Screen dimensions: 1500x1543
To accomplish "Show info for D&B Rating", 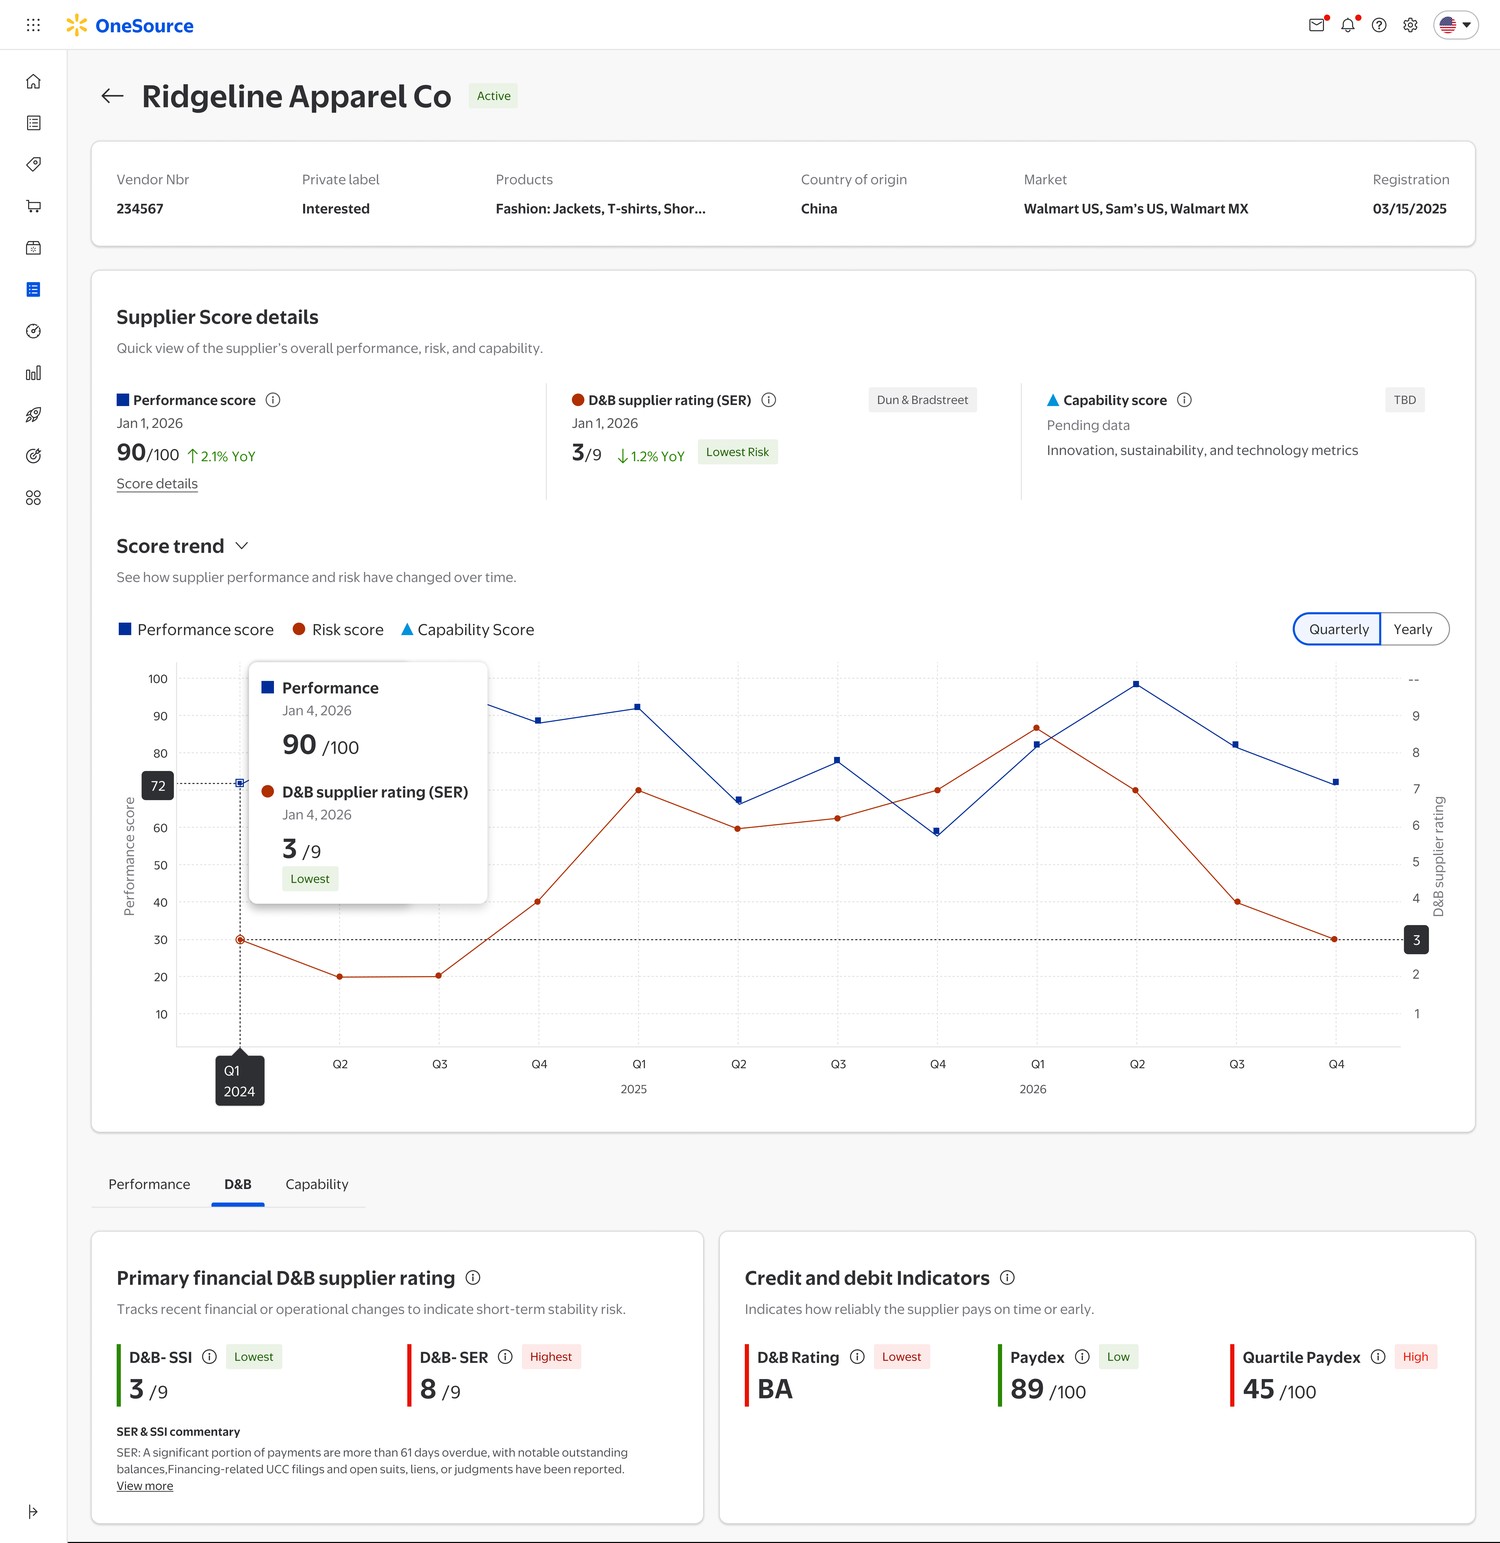I will [x=857, y=1357].
